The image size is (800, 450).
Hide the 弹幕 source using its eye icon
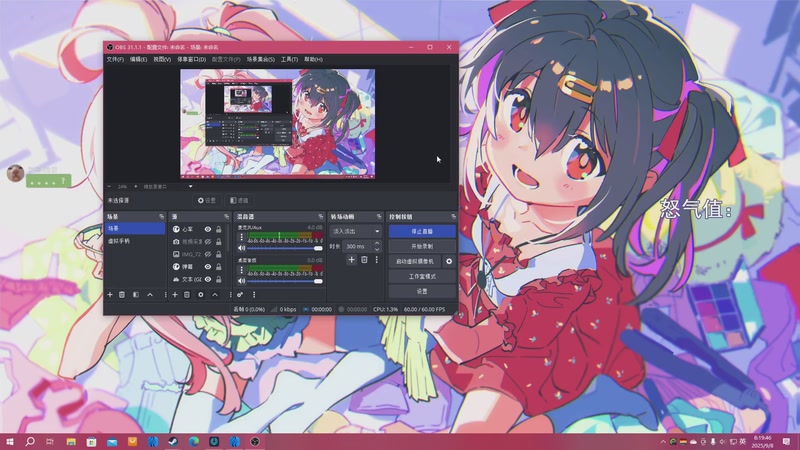click(x=208, y=267)
